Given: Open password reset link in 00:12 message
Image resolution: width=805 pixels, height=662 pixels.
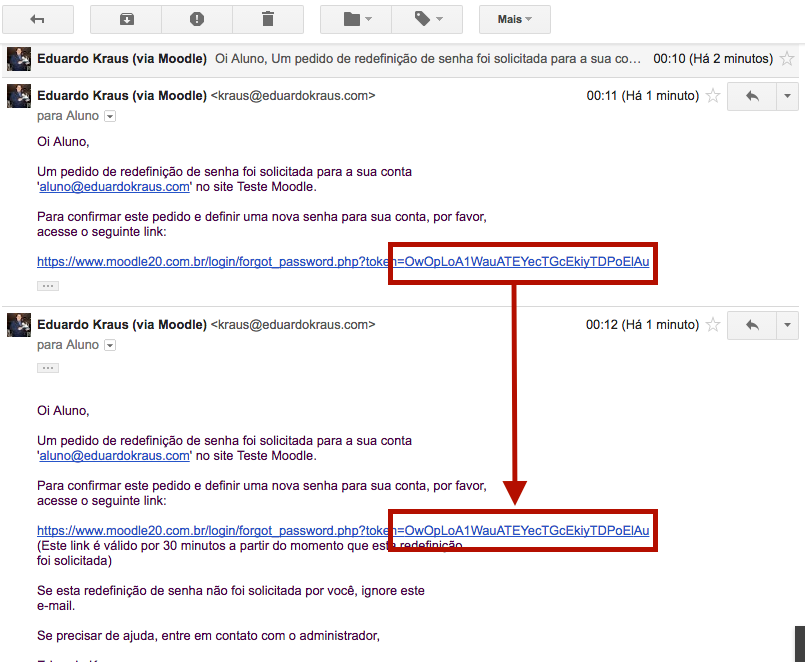Looking at the screenshot, I should tap(343, 531).
